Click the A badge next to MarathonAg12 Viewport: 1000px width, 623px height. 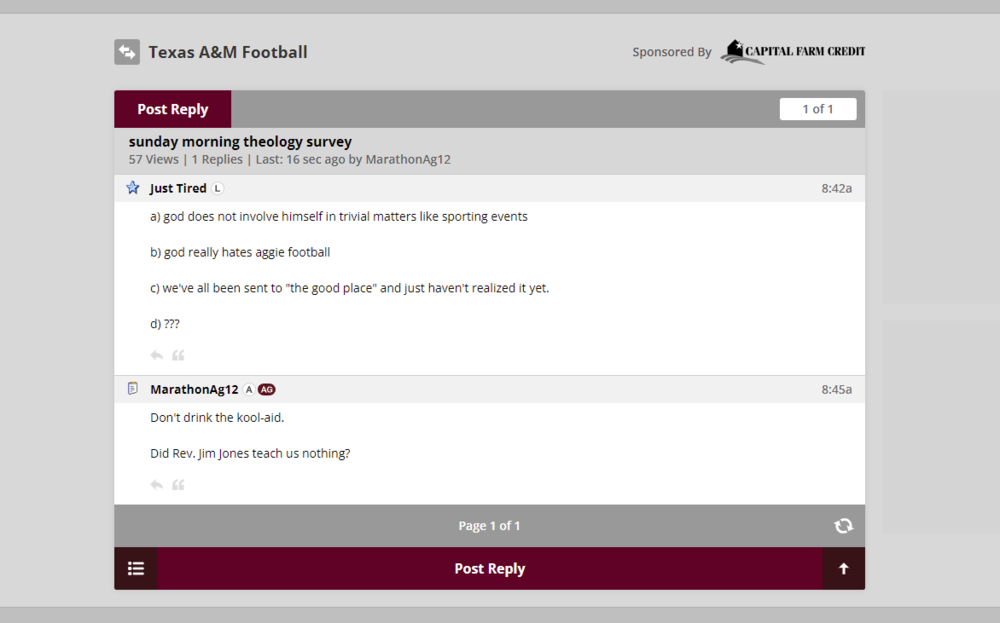click(249, 389)
